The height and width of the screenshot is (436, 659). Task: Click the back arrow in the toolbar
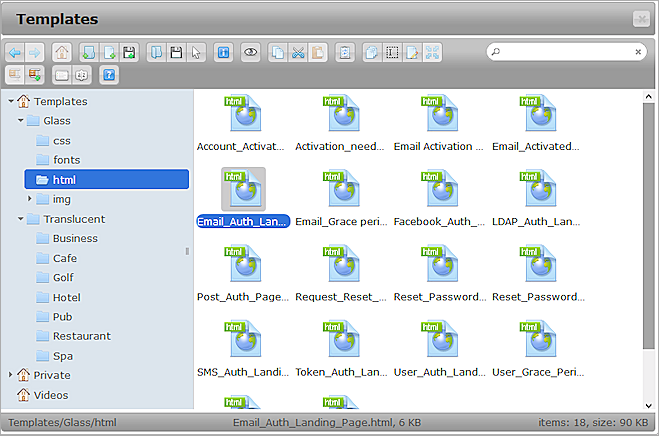(x=14, y=52)
